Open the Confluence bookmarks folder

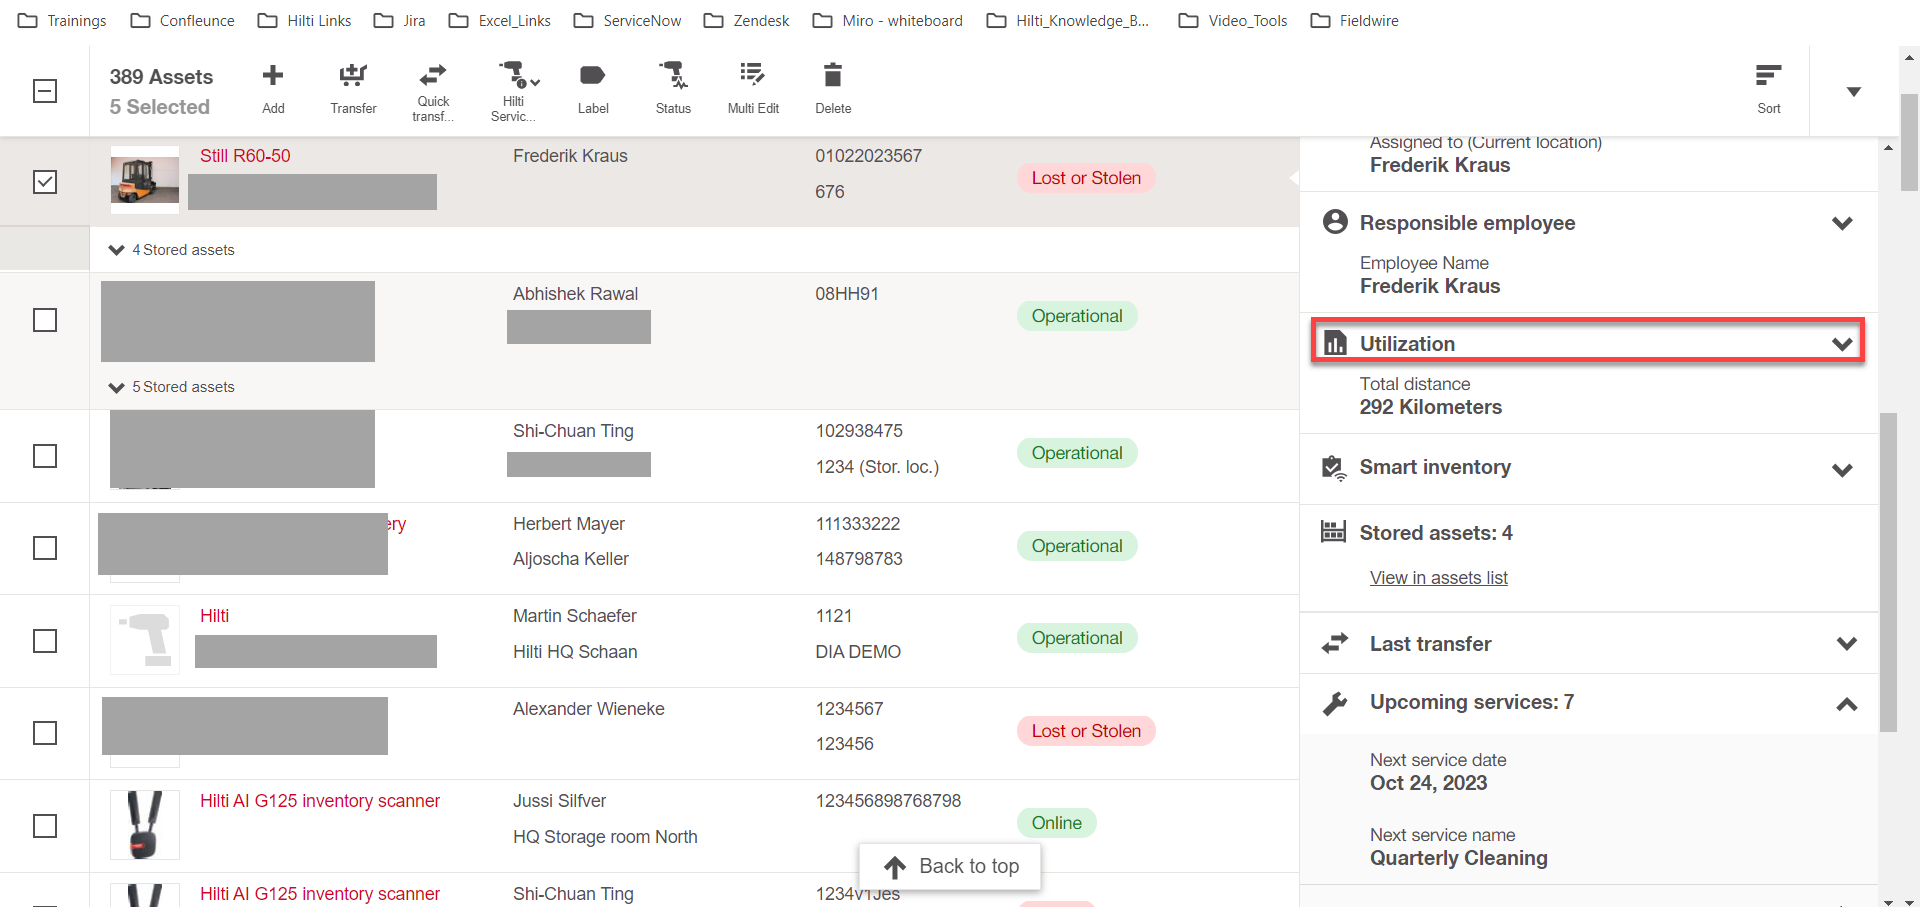point(183,20)
